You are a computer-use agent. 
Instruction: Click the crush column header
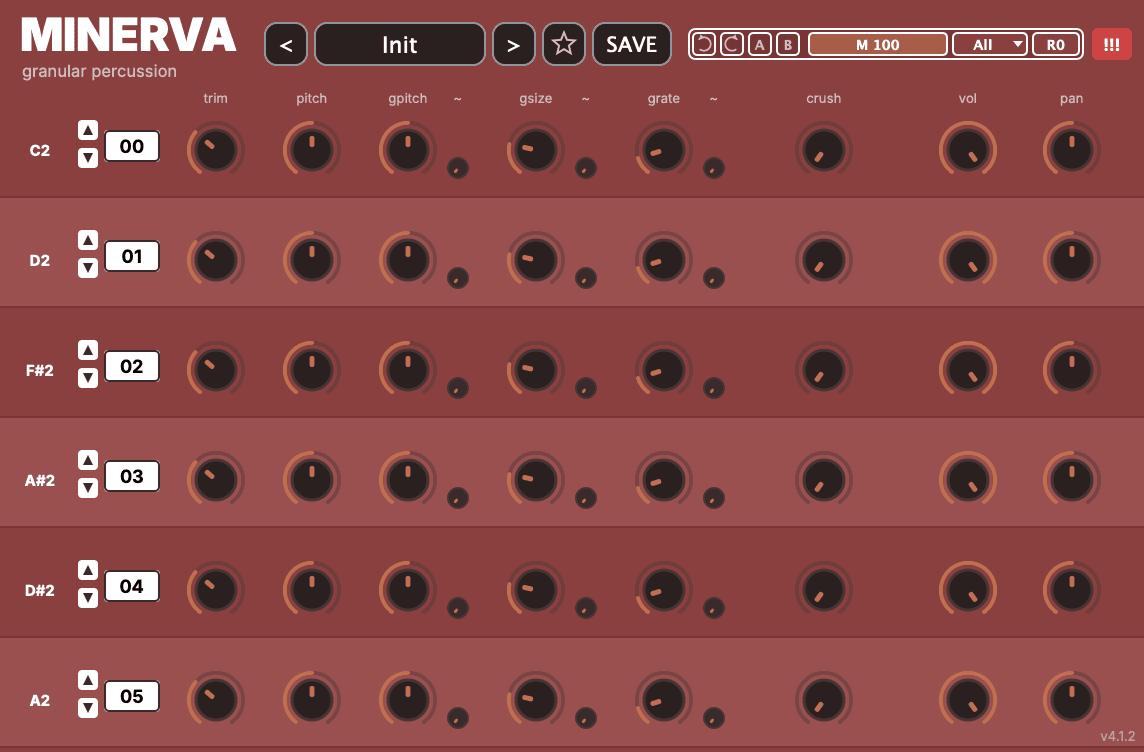(824, 98)
